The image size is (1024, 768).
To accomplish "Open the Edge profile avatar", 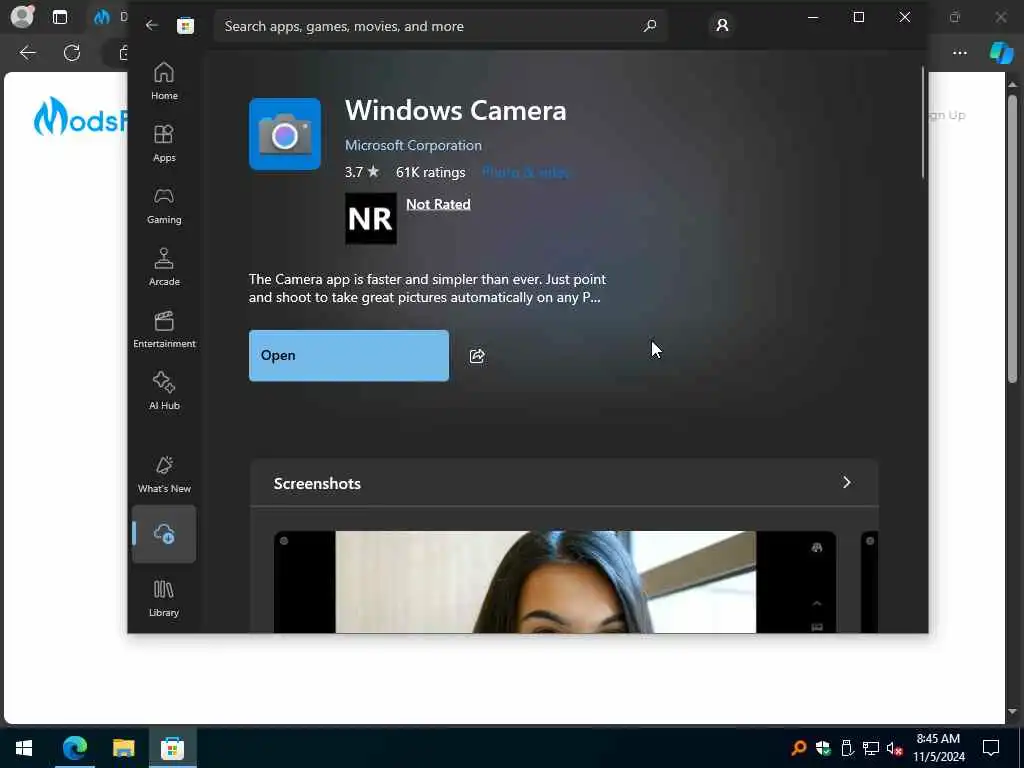I will click(22, 16).
